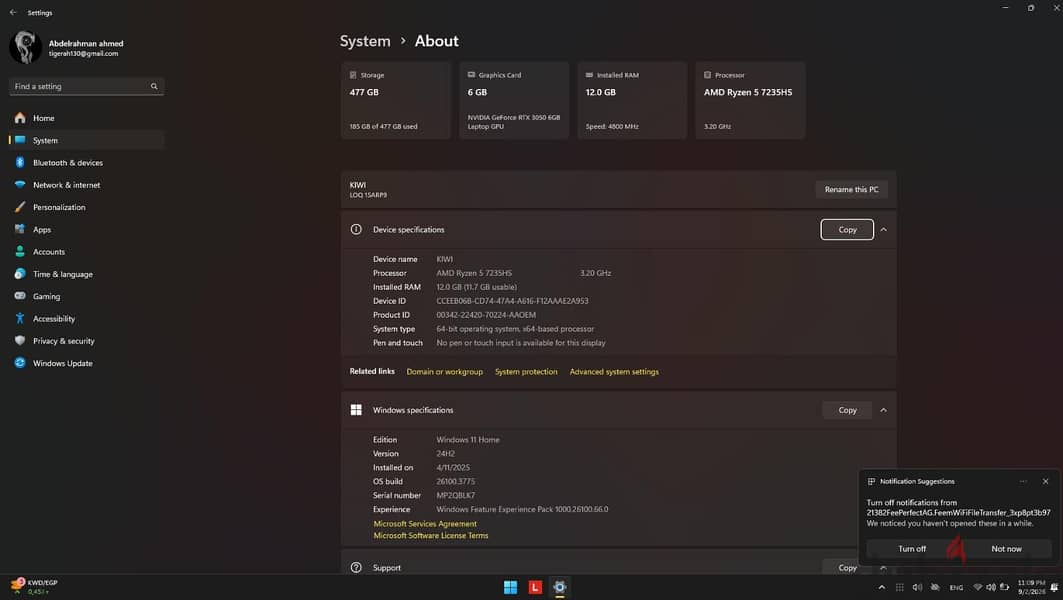Click the Notification Suggestions app icon
This screenshot has height=600, width=1063.
pyautogui.click(x=871, y=481)
